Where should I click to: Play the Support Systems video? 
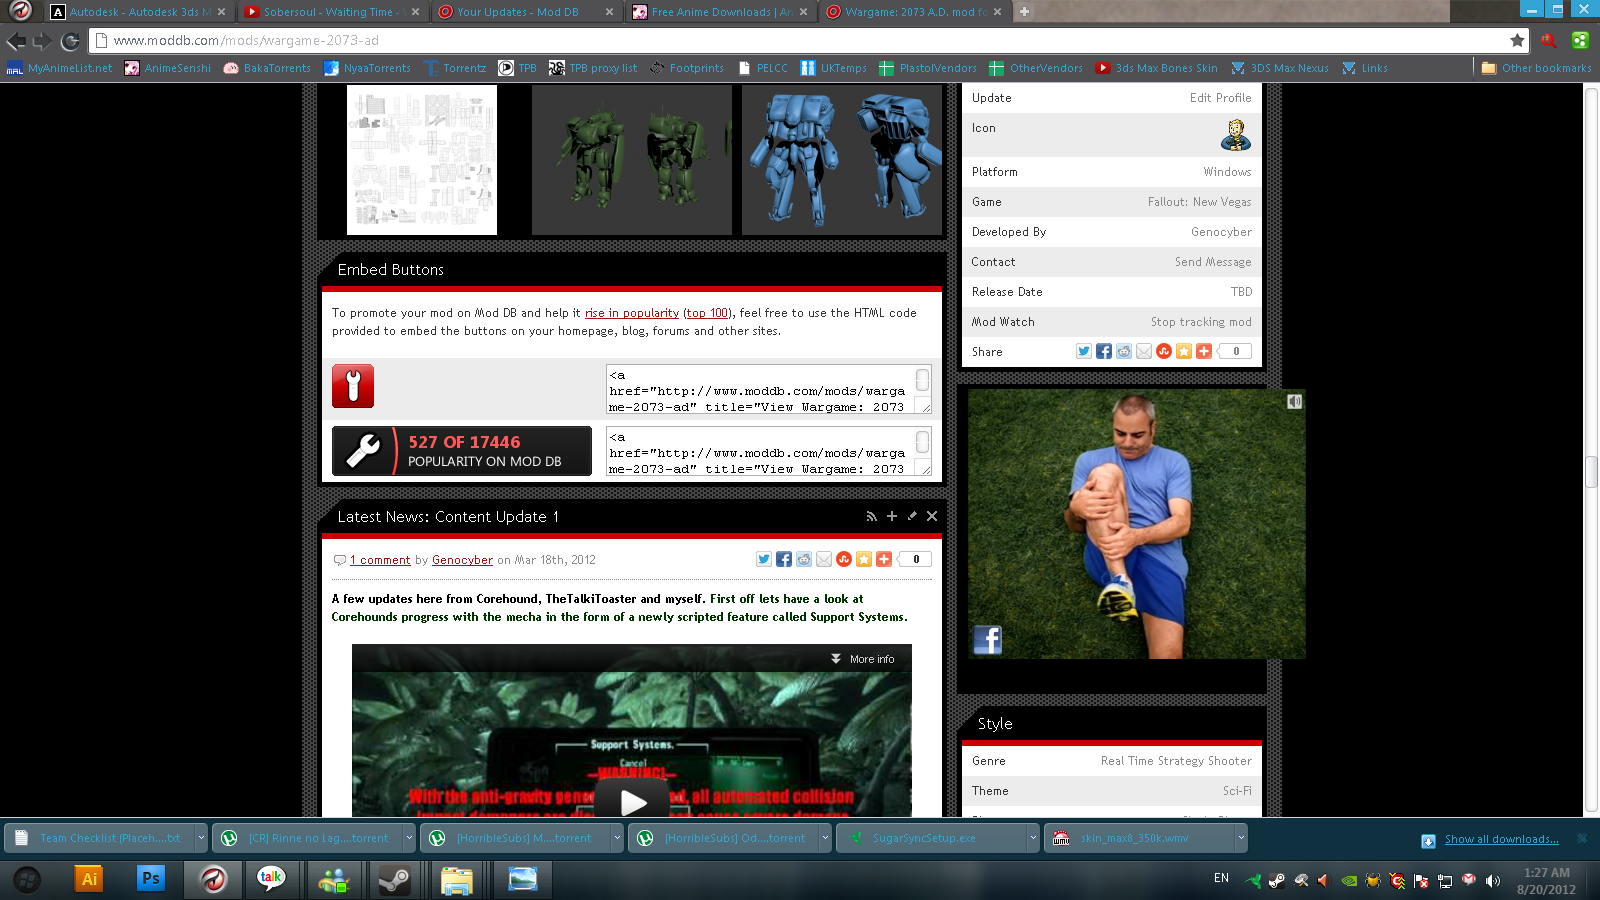632,800
